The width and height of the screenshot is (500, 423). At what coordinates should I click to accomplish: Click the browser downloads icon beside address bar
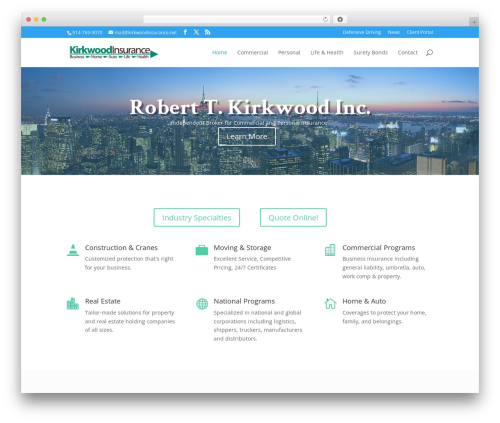click(340, 19)
